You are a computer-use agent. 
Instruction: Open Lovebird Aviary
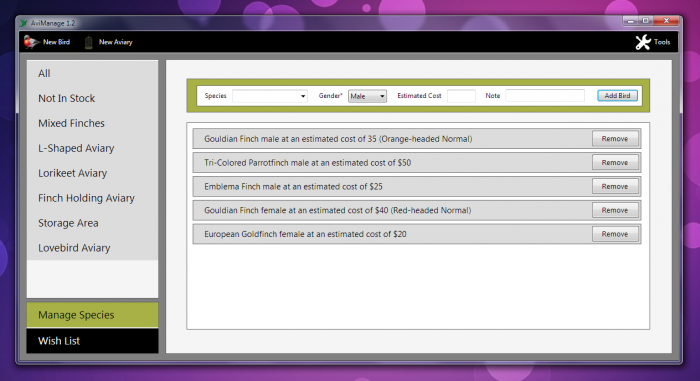(x=92, y=248)
